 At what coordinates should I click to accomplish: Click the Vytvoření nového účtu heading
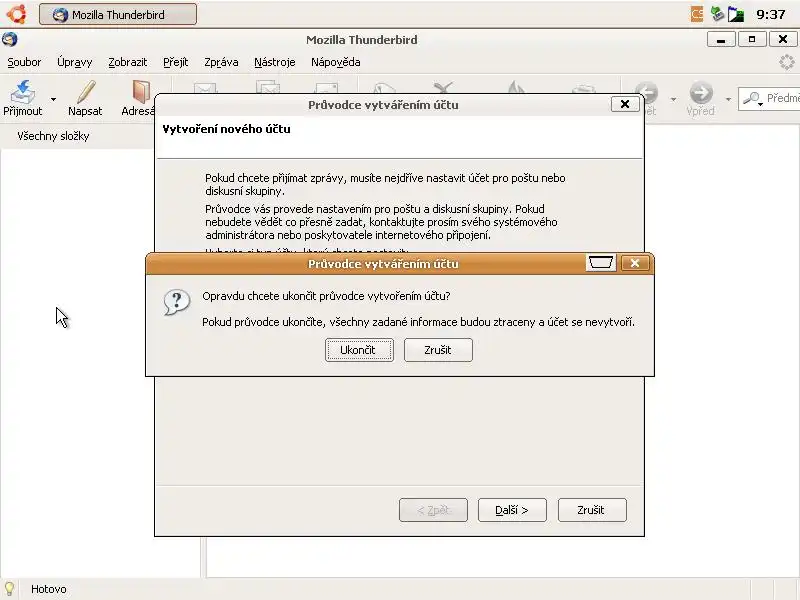pos(226,129)
